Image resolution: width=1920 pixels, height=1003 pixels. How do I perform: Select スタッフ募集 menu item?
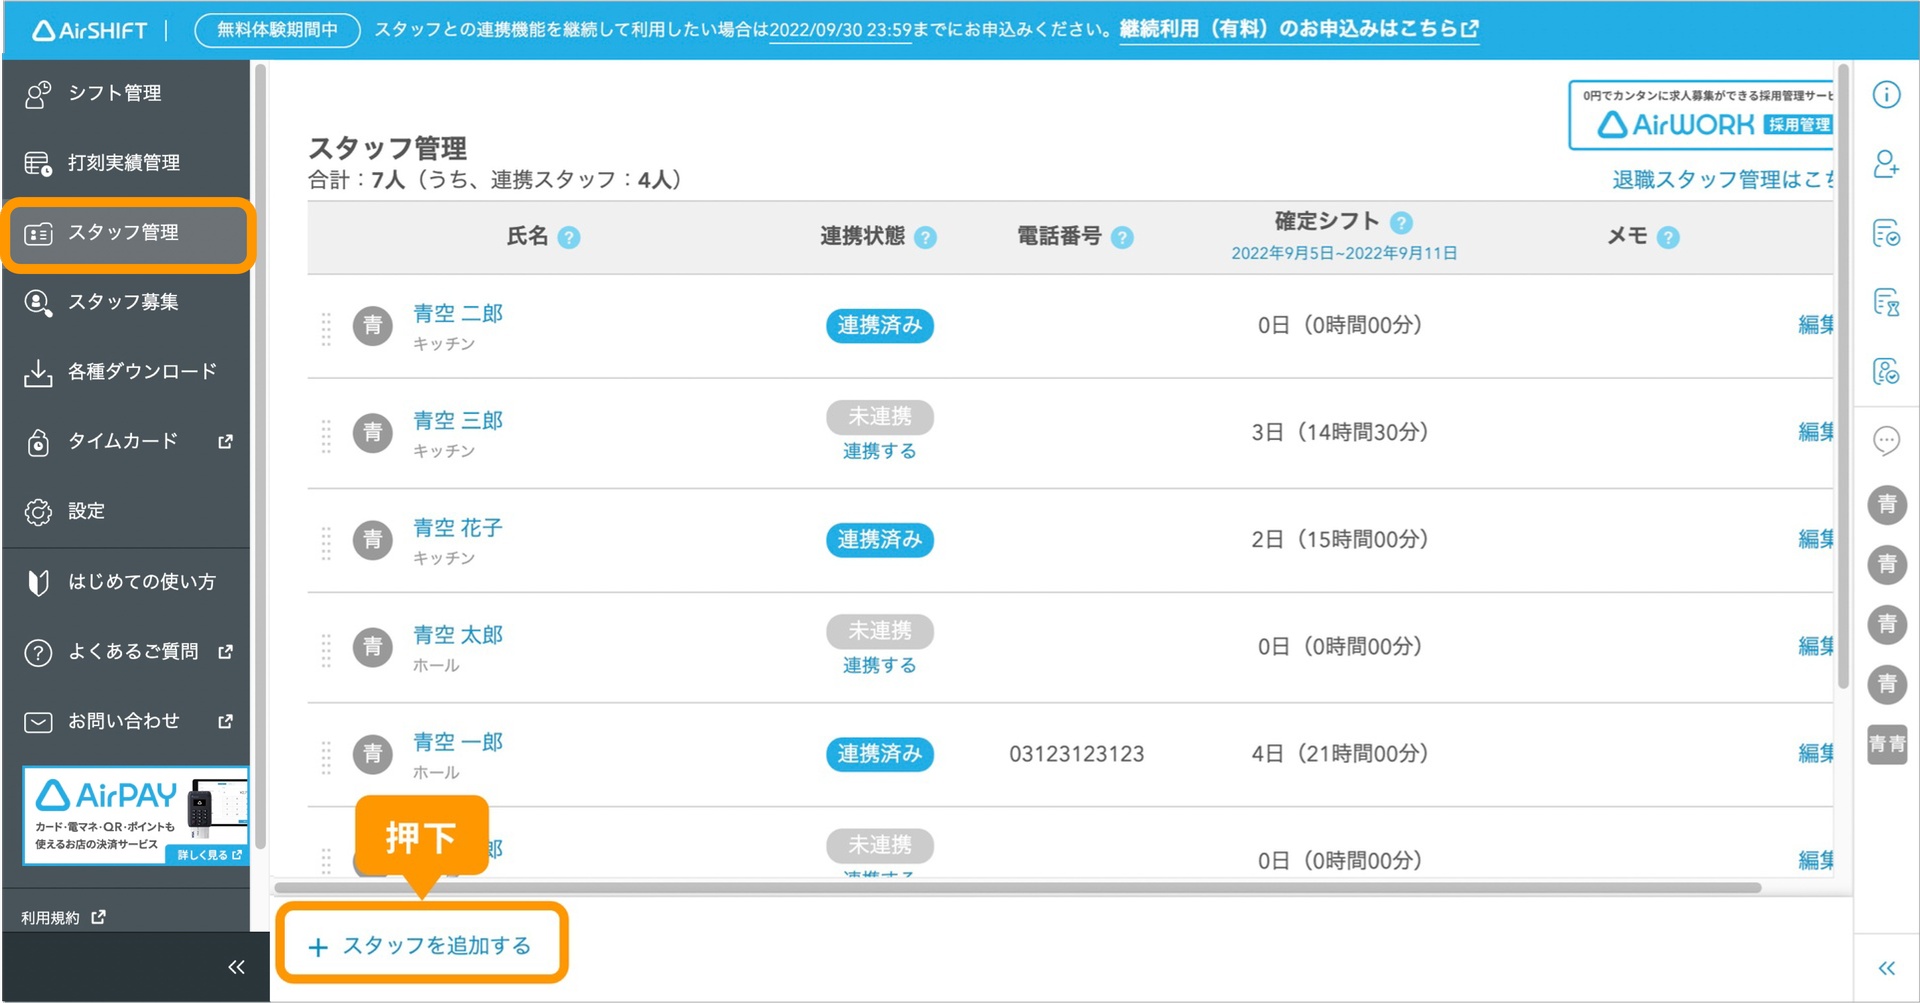pos(123,302)
